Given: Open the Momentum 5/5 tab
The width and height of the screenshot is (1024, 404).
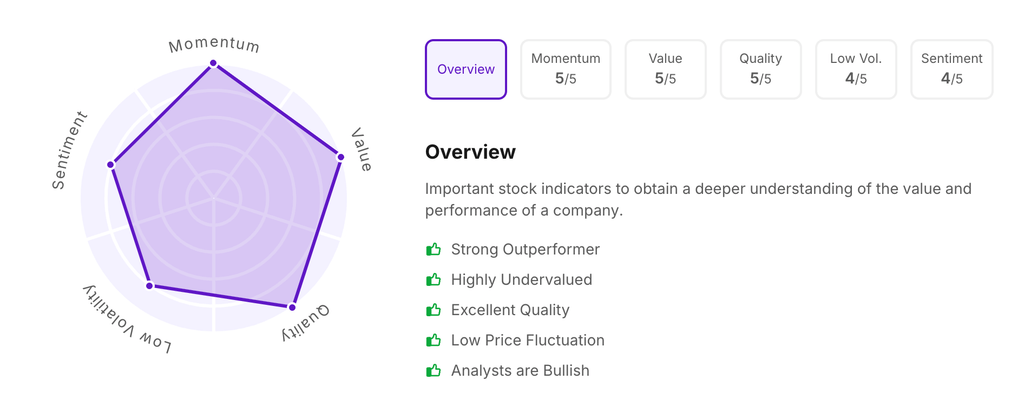Looking at the screenshot, I should coord(566,69).
